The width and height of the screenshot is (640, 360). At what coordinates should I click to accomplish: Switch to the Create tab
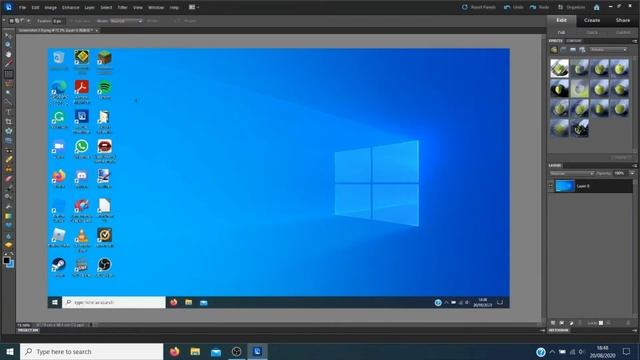tap(592, 20)
